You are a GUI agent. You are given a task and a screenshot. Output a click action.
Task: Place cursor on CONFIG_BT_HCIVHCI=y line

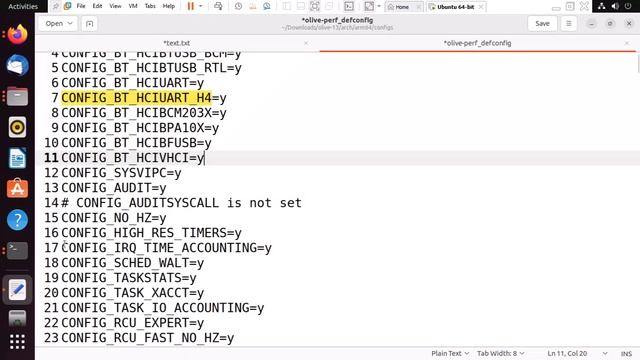pyautogui.click(x=133, y=158)
